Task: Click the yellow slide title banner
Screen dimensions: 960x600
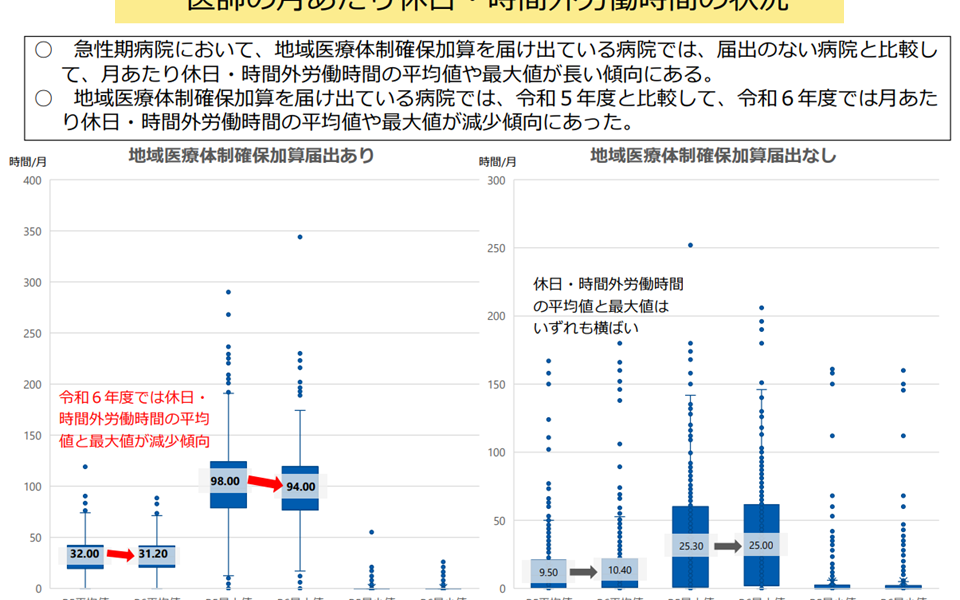Action: click(x=479, y=8)
